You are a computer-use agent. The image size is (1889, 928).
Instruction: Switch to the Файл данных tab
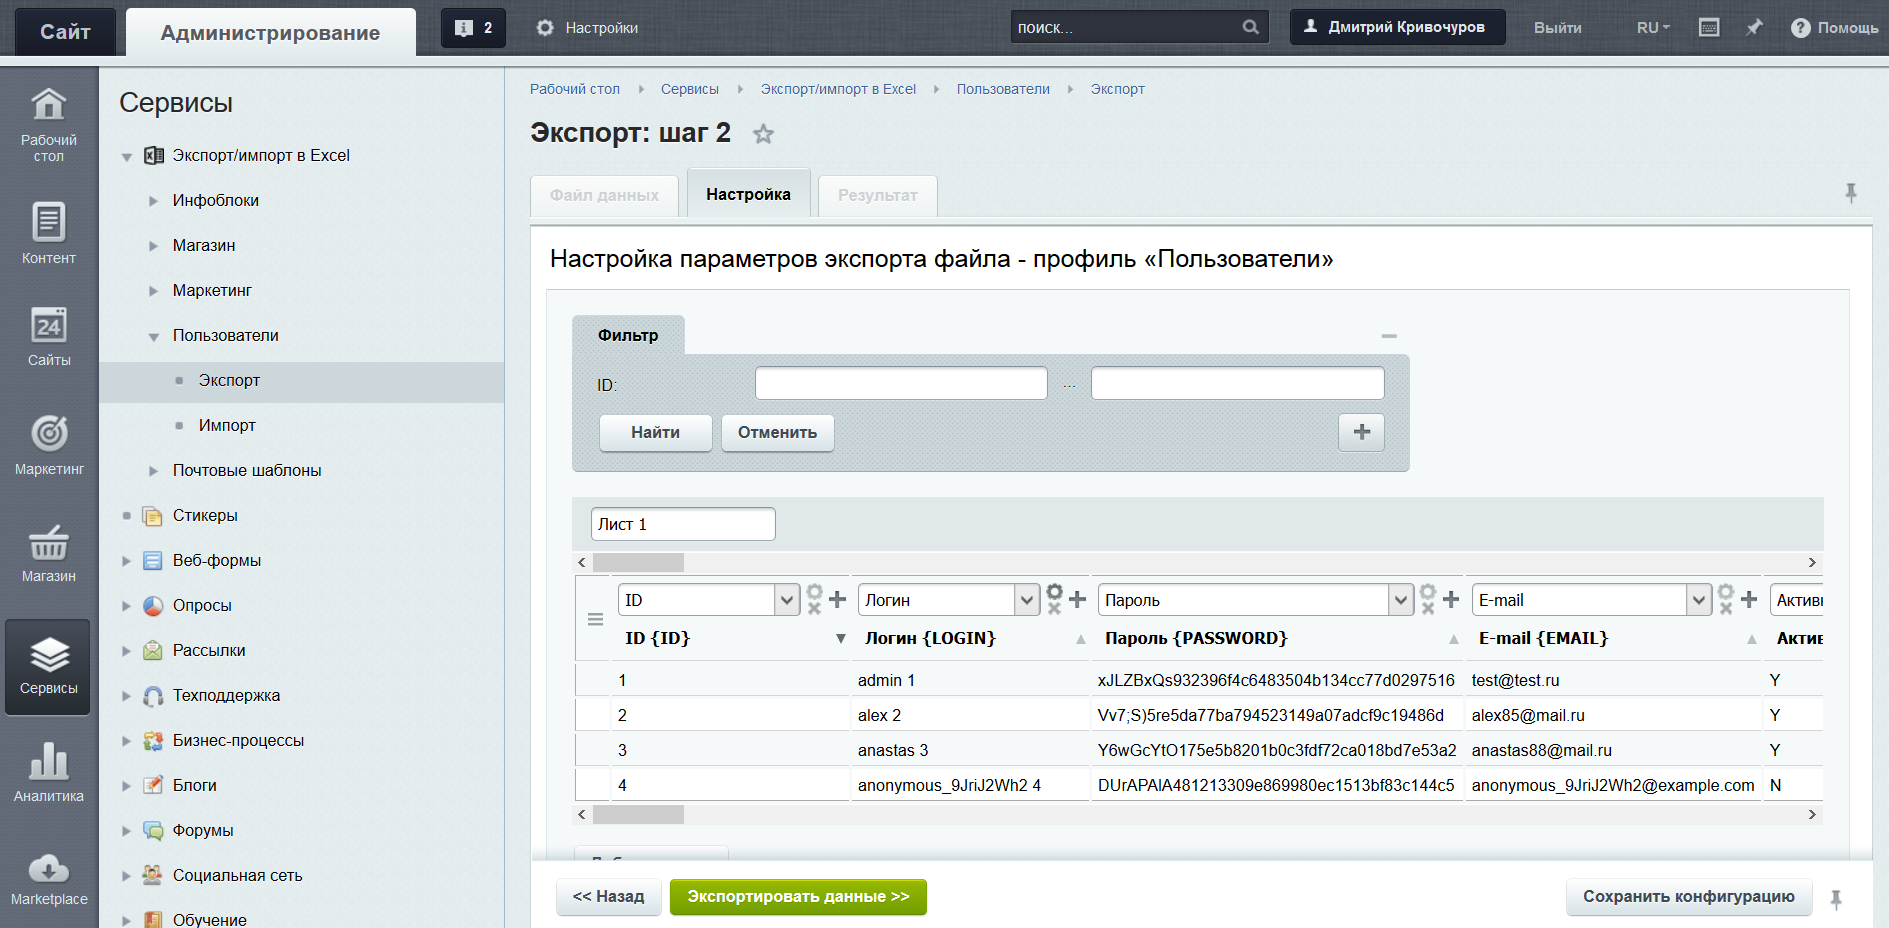click(604, 195)
